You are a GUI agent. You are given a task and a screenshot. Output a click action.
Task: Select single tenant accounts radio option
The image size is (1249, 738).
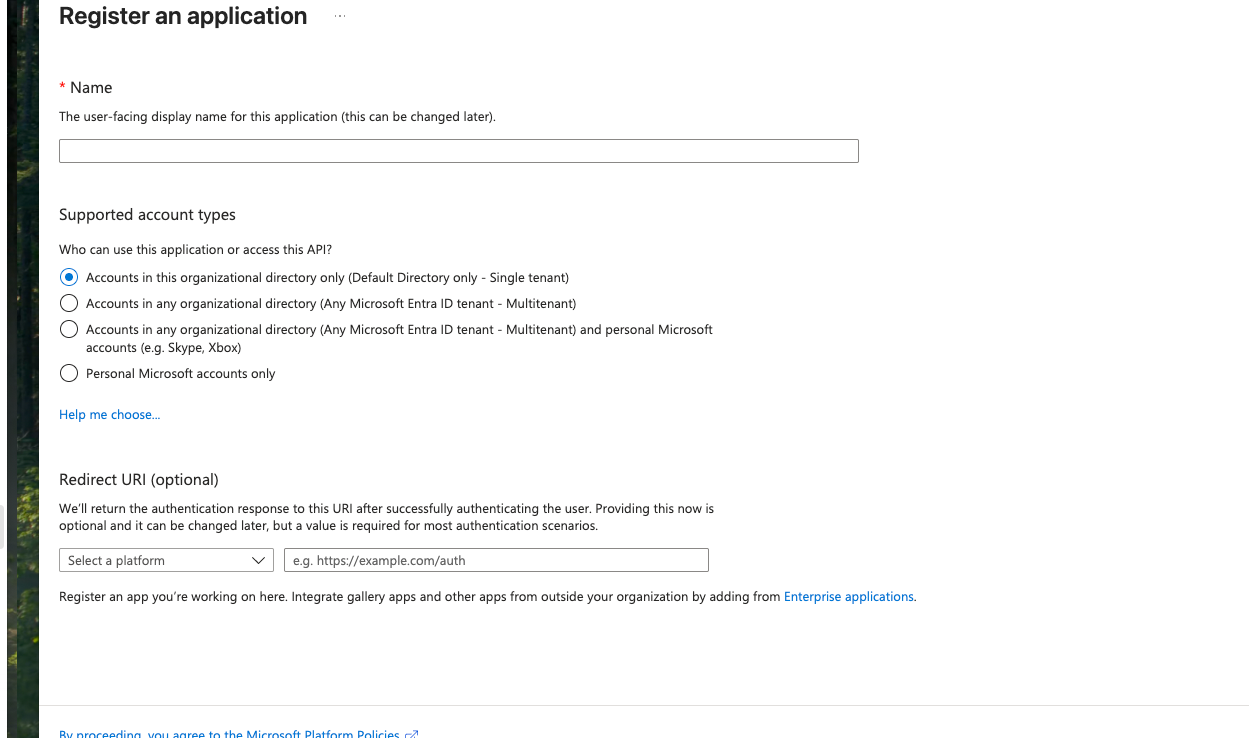69,277
